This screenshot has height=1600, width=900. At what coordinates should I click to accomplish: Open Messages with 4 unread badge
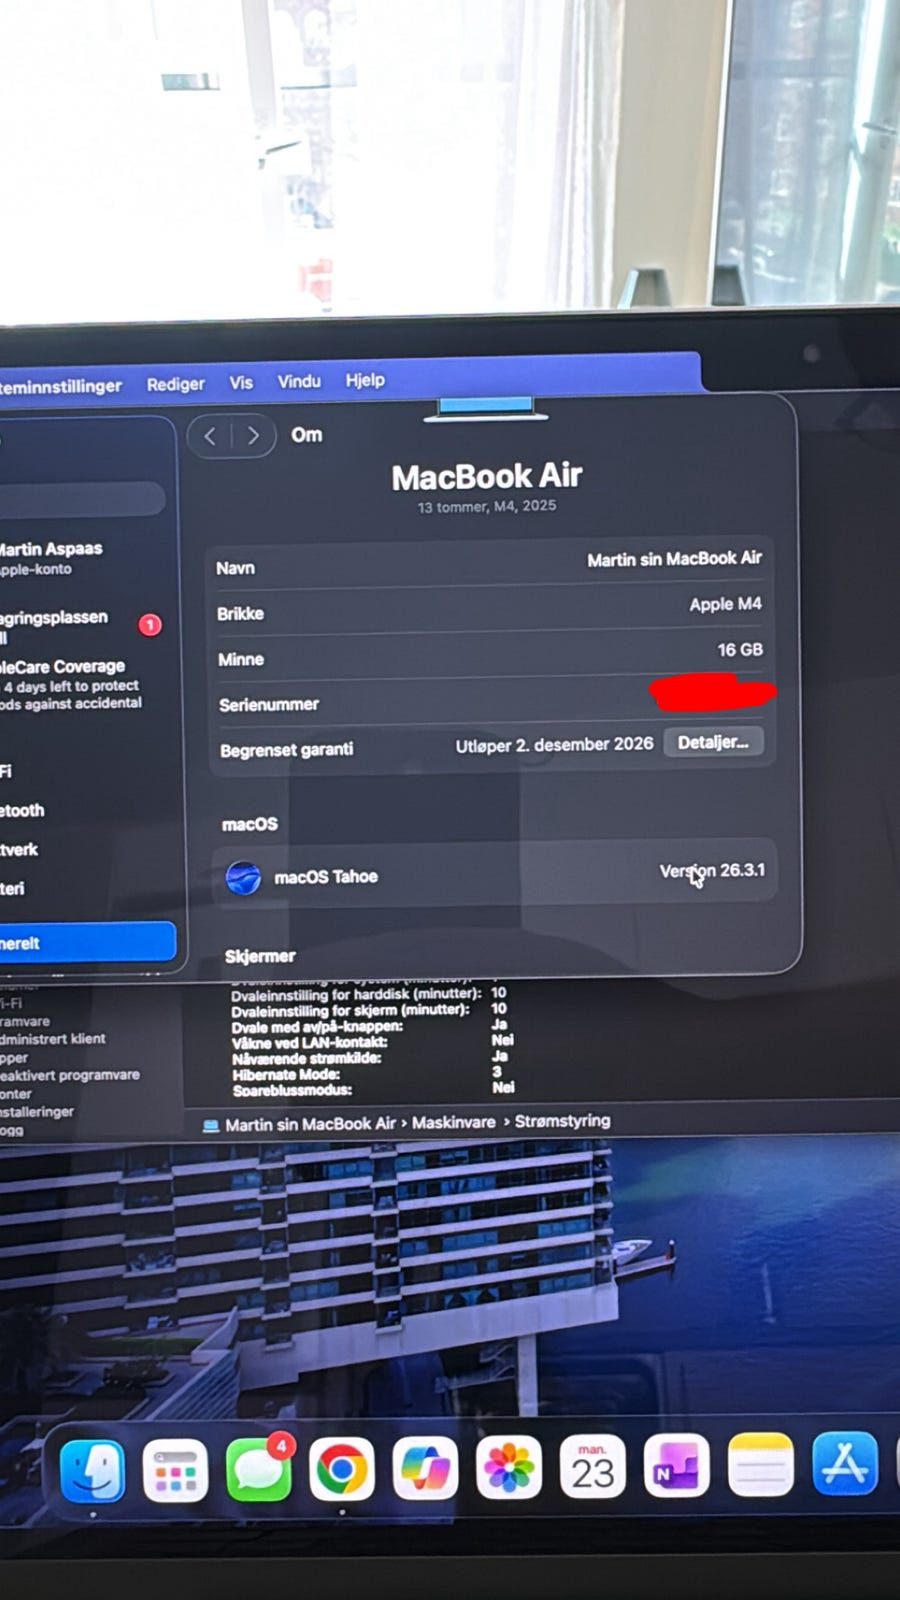[x=260, y=1469]
